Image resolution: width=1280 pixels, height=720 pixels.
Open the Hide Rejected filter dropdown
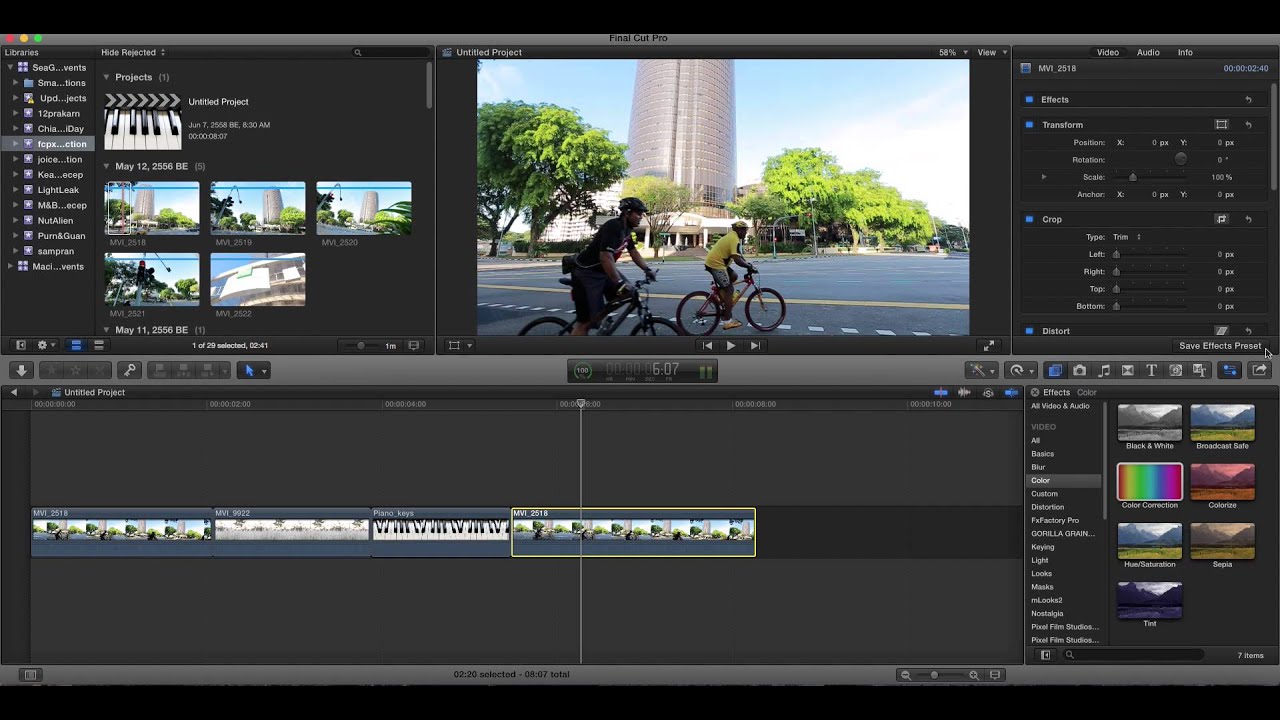133,52
